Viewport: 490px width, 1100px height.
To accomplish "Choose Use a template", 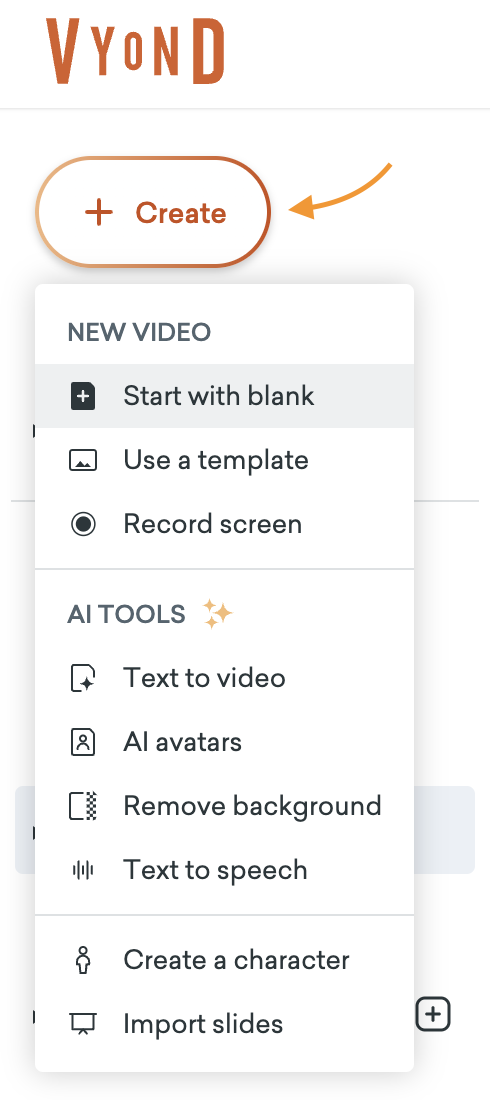I will [x=225, y=460].
